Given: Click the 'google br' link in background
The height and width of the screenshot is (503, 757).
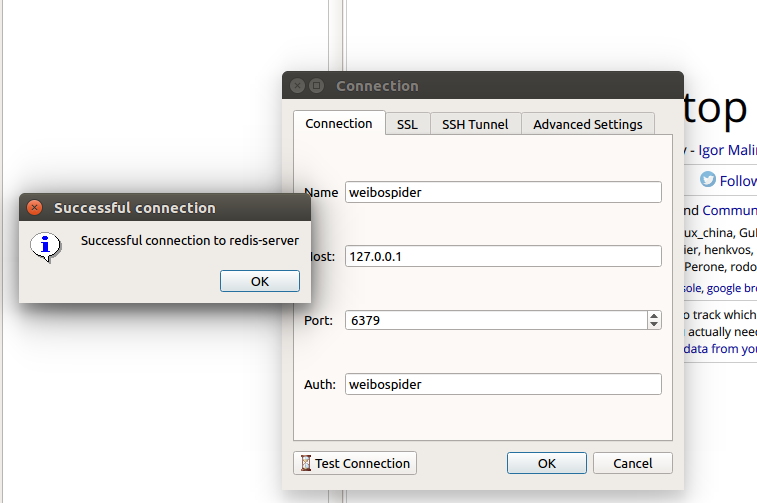Looking at the screenshot, I should click(731, 288).
